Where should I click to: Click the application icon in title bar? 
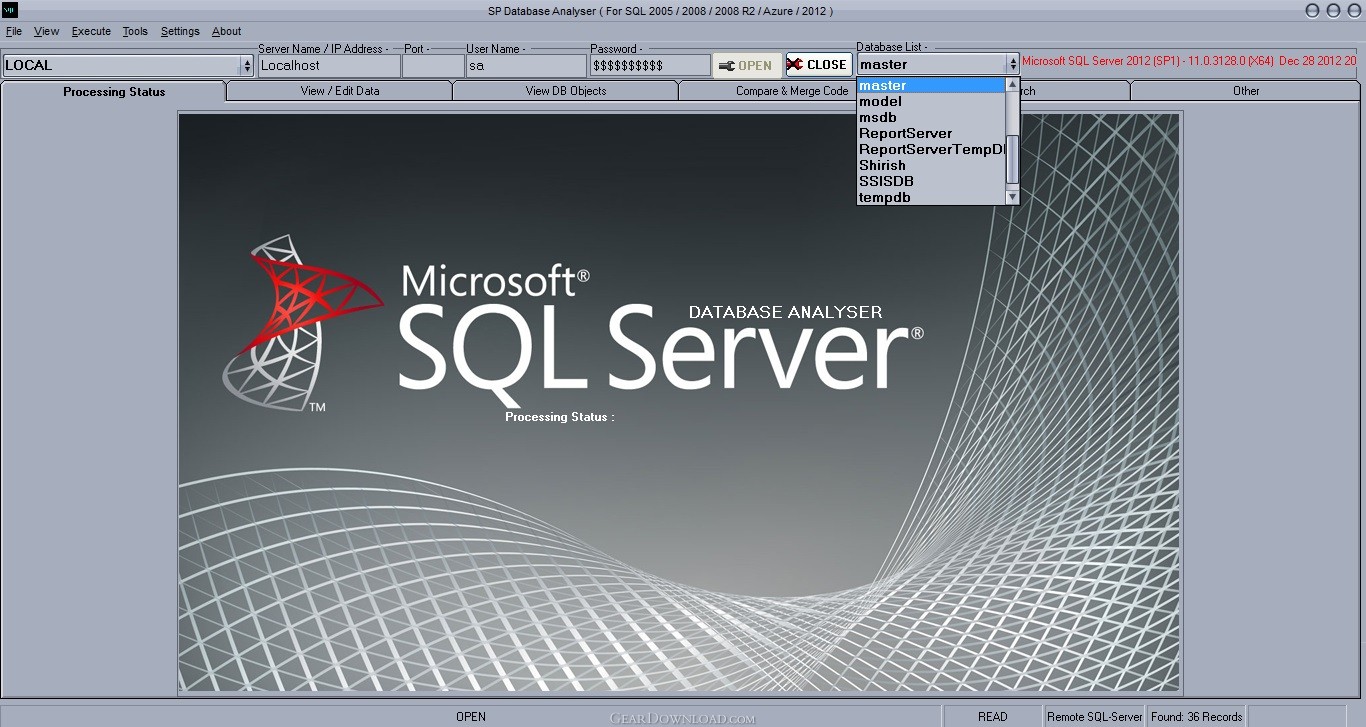[x=11, y=11]
